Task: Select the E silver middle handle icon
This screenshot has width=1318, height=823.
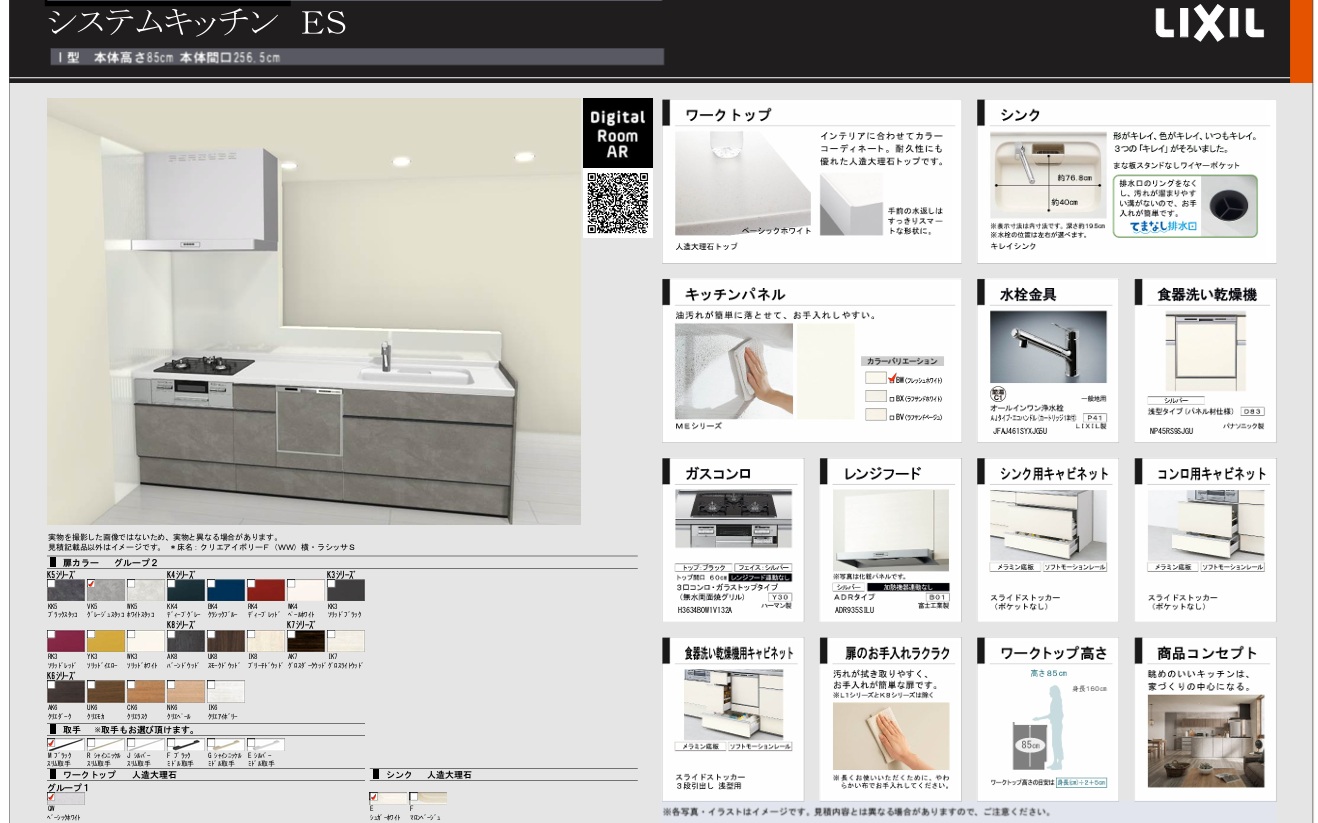Action: pyautogui.click(x=264, y=746)
